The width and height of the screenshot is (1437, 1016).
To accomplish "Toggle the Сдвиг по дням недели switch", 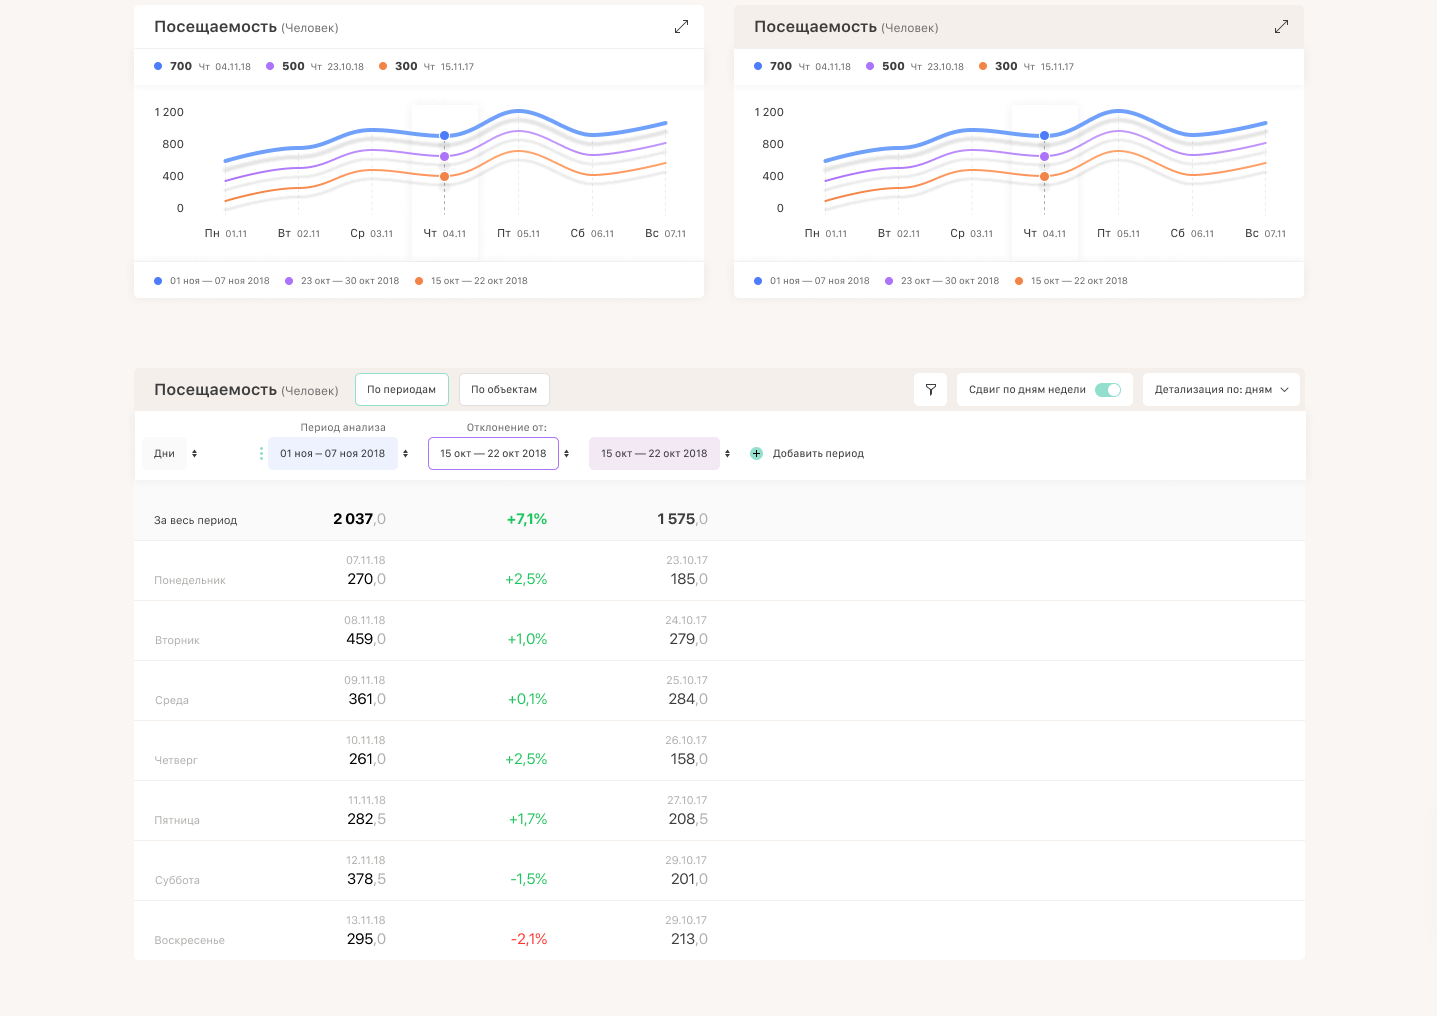I will (x=1107, y=390).
